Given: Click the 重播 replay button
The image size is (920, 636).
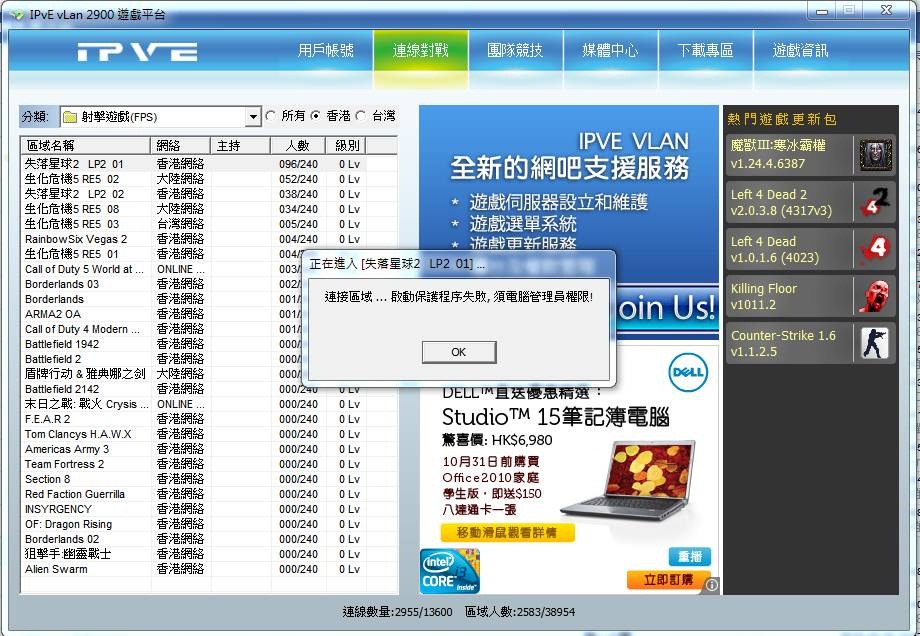Looking at the screenshot, I should pyautogui.click(x=689, y=556).
